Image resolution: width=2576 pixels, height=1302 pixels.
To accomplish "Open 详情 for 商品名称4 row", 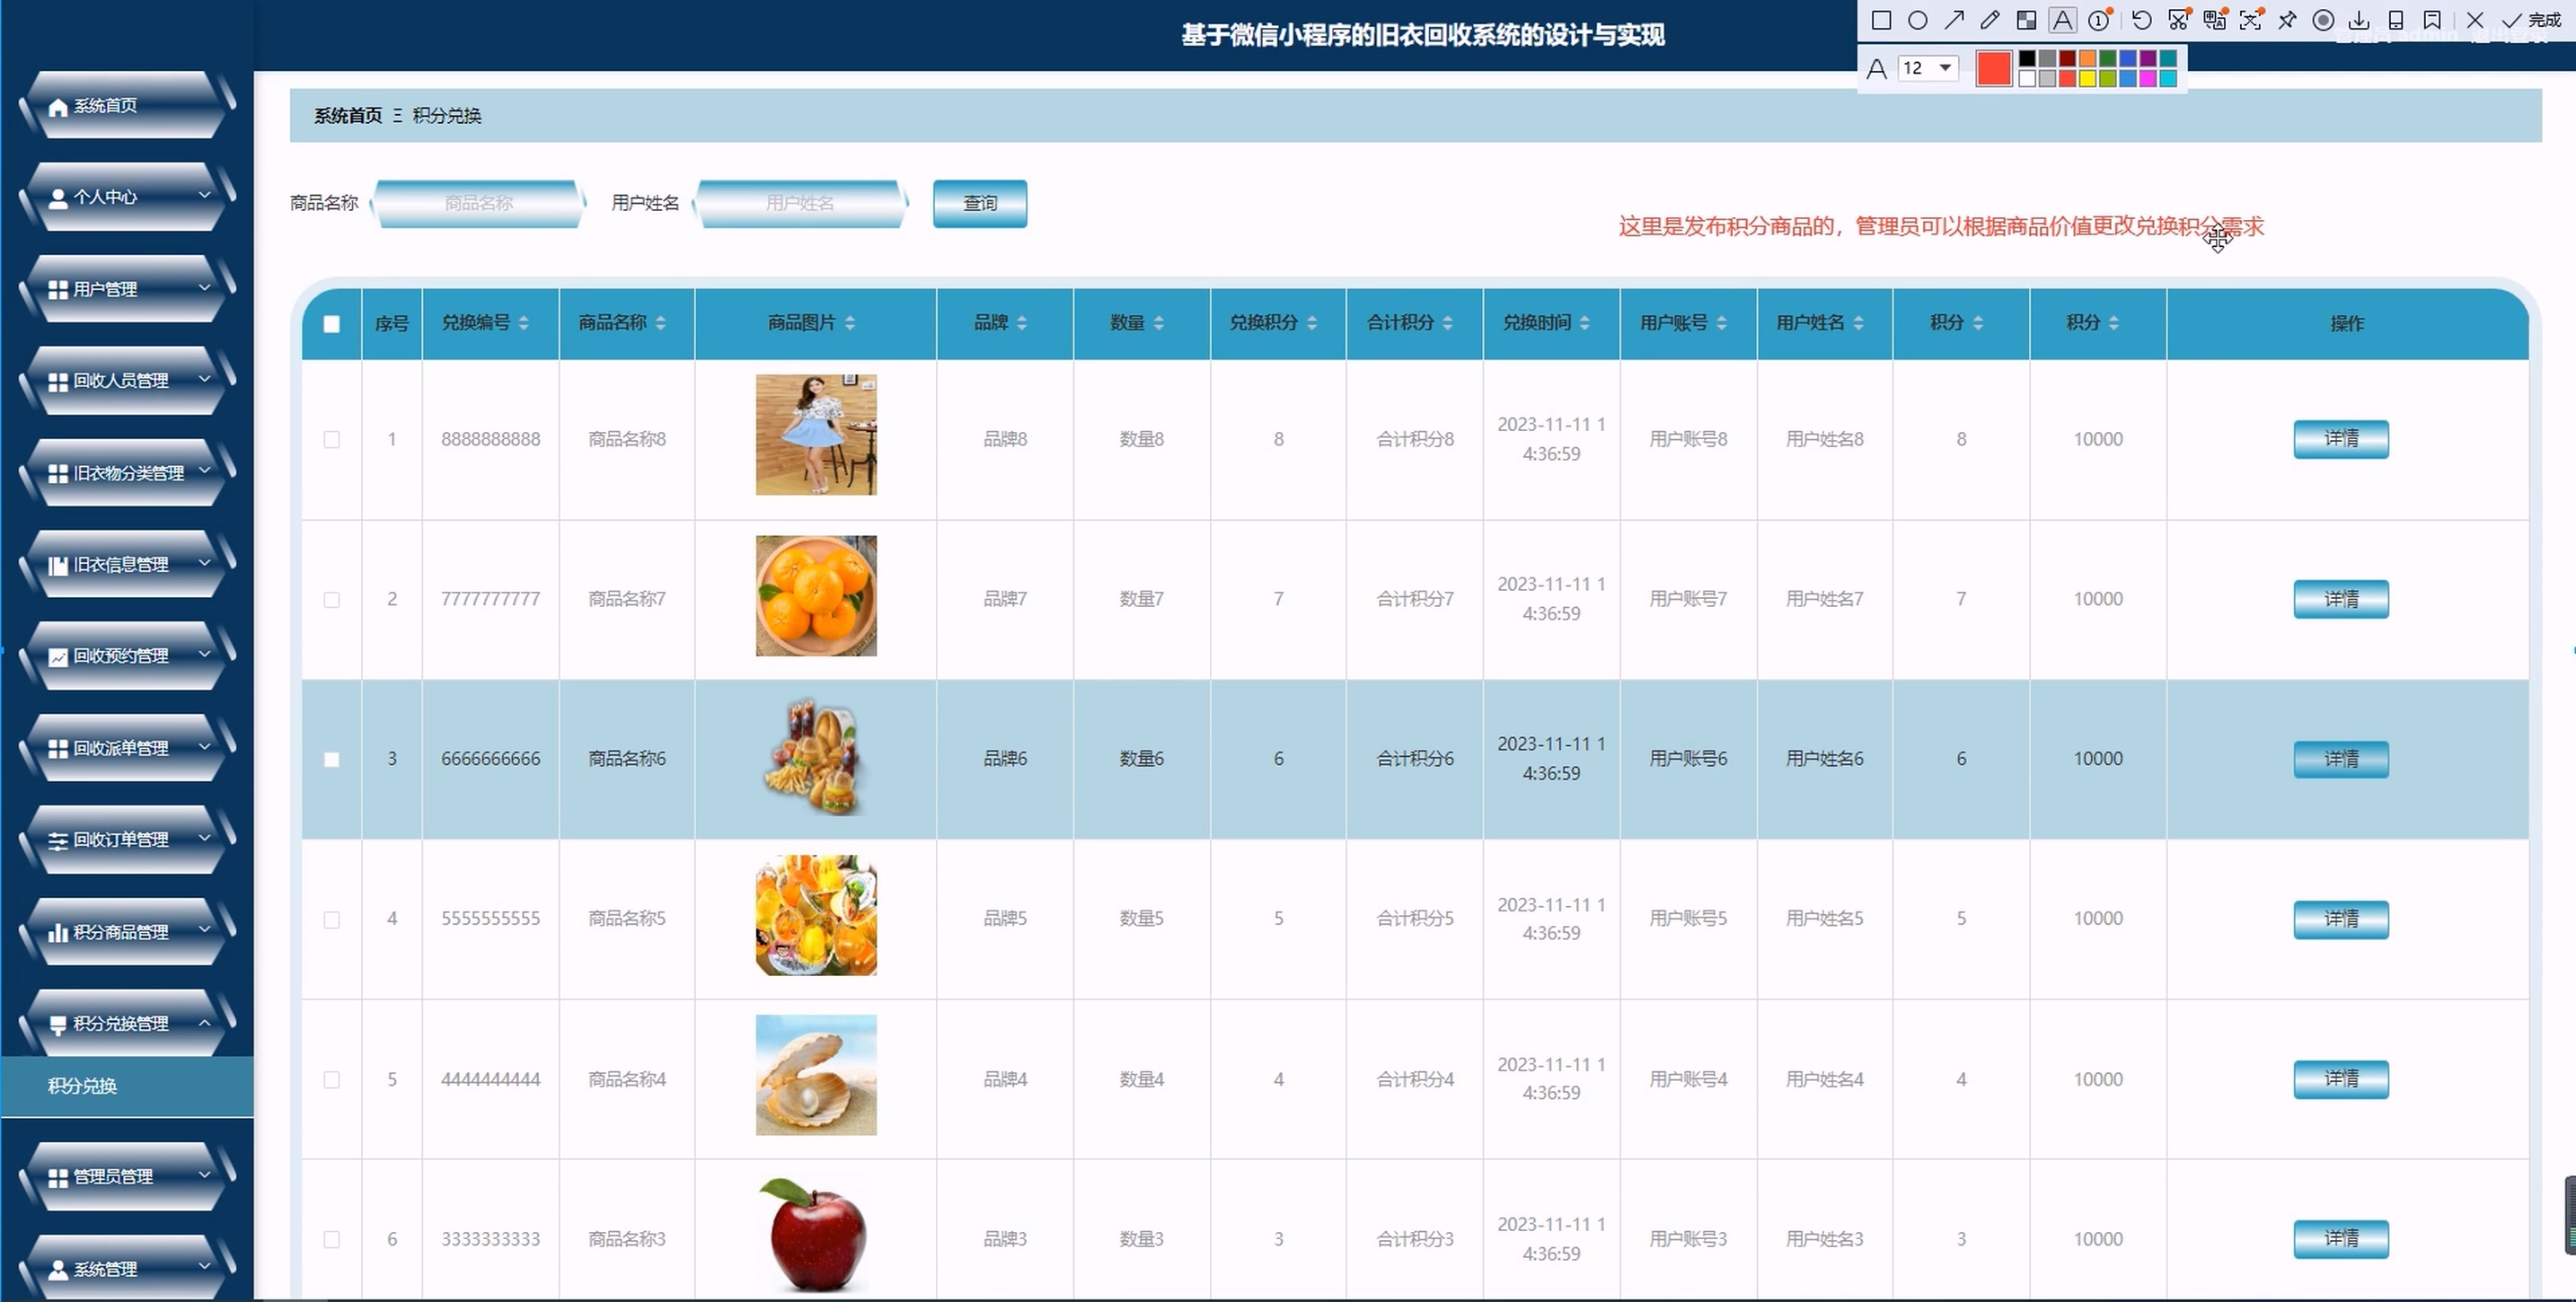I will (2341, 1079).
